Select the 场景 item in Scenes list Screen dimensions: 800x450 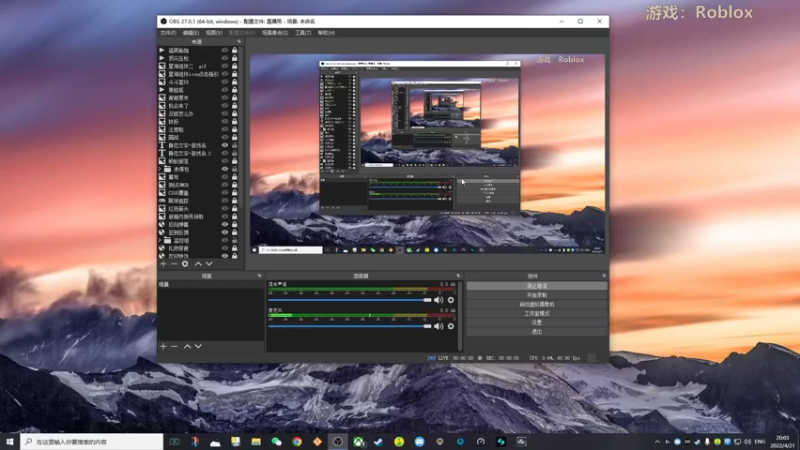211,285
